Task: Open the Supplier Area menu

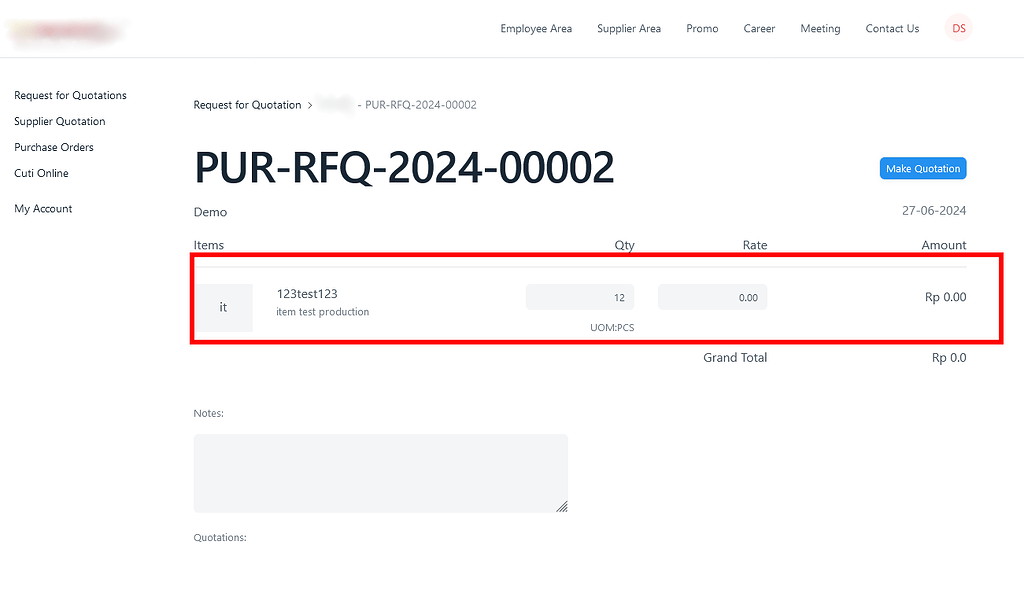Action: [x=628, y=29]
